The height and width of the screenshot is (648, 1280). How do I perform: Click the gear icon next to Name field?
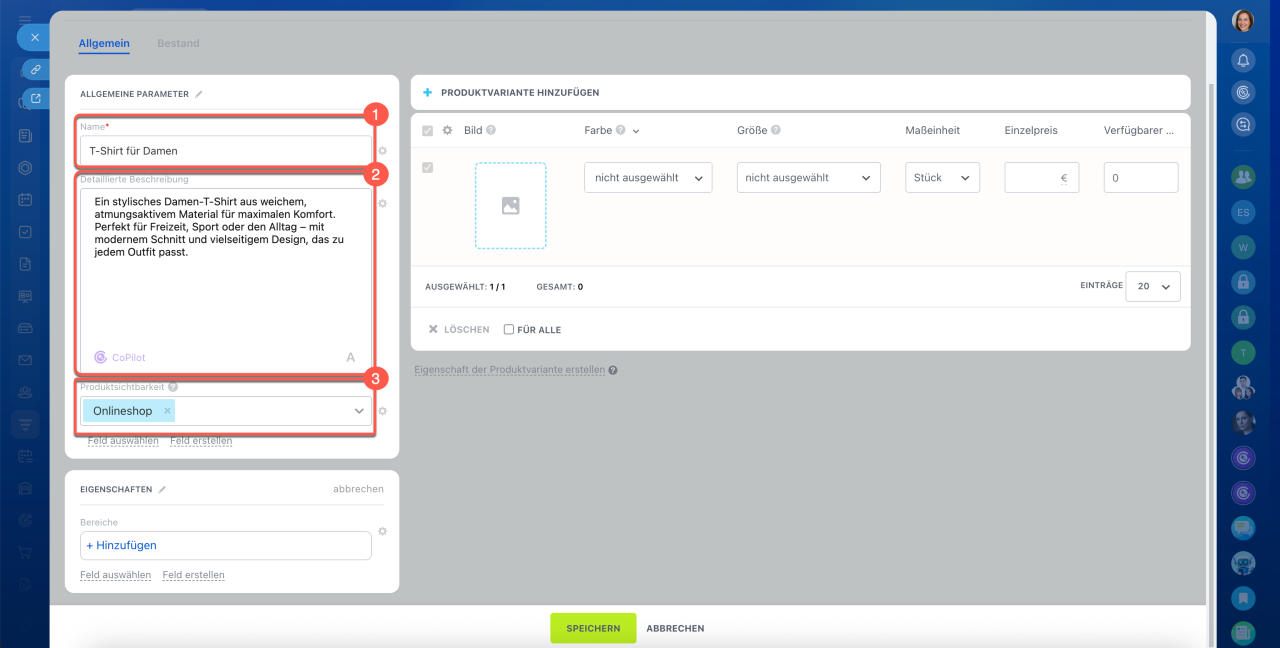[382, 151]
